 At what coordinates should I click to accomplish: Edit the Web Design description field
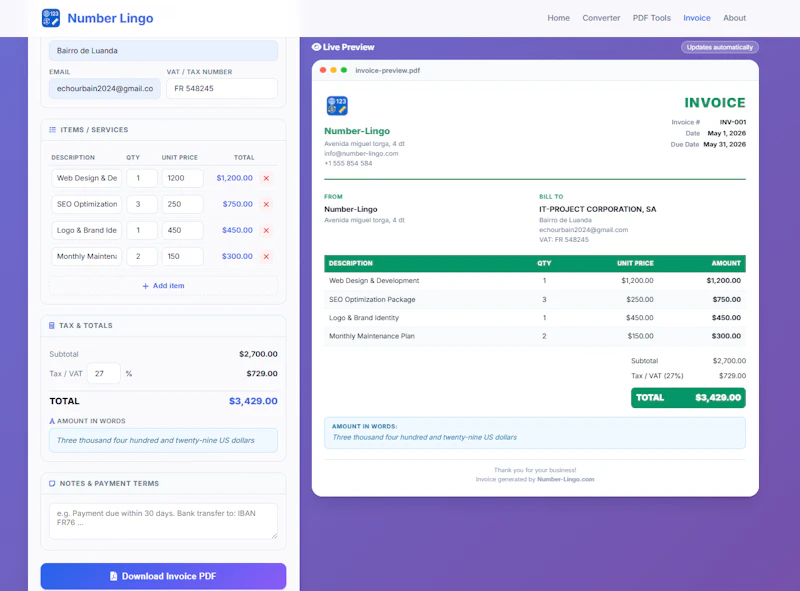pos(86,178)
